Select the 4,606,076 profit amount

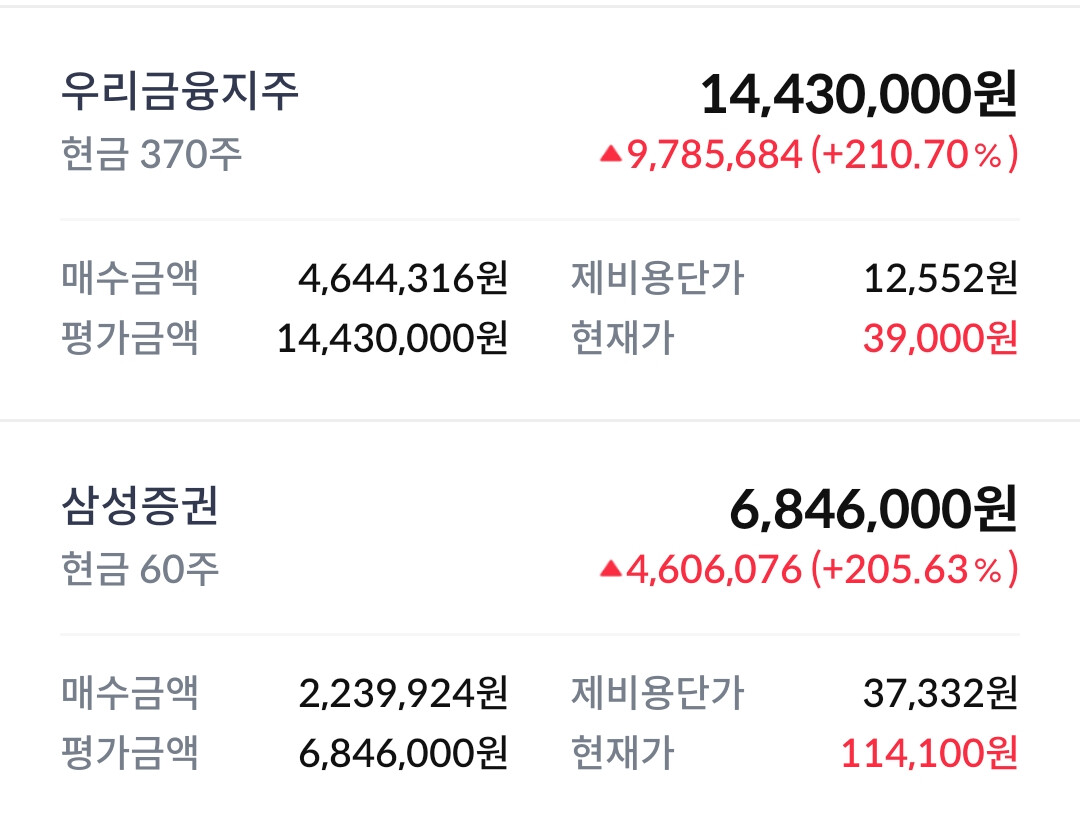click(714, 569)
